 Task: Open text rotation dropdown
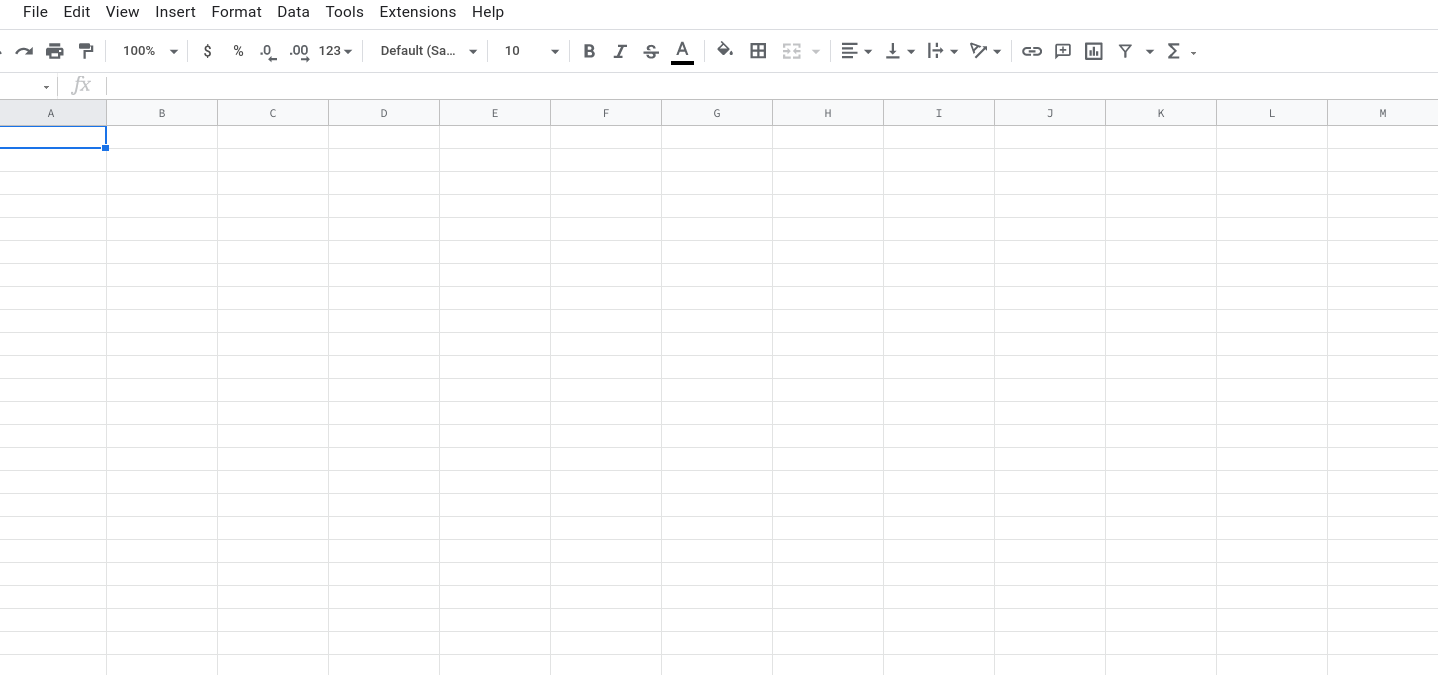pyautogui.click(x=986, y=51)
